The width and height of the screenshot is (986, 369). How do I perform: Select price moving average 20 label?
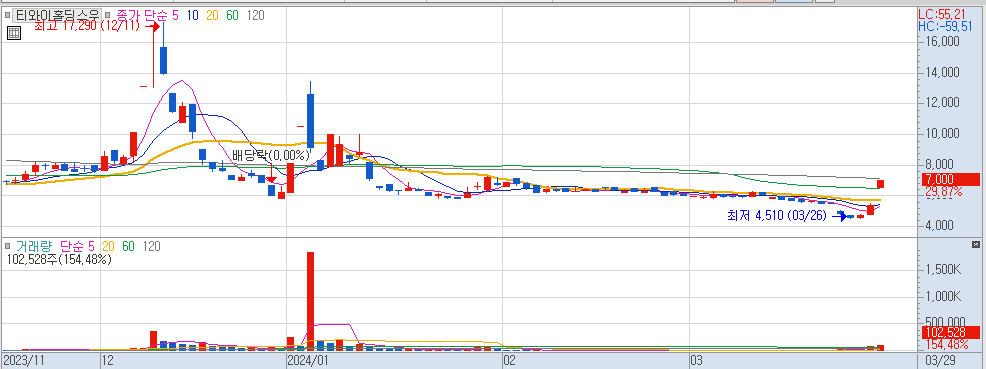(213, 15)
